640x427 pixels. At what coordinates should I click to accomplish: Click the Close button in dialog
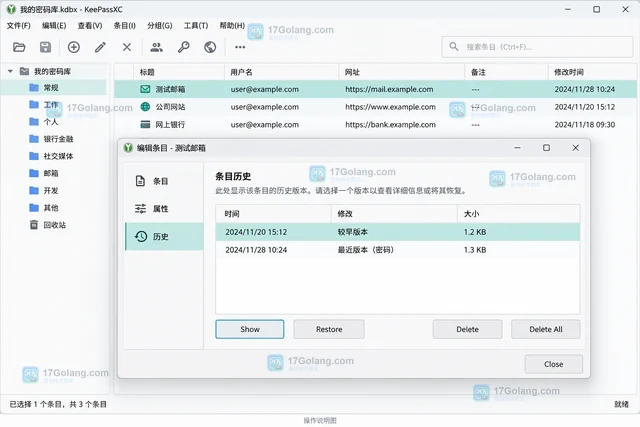click(553, 364)
